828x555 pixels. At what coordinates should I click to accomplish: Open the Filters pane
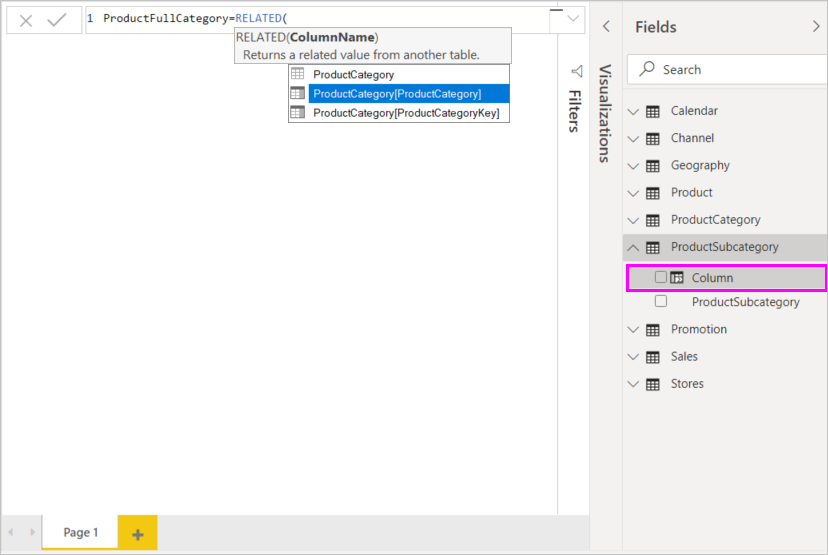[575, 111]
